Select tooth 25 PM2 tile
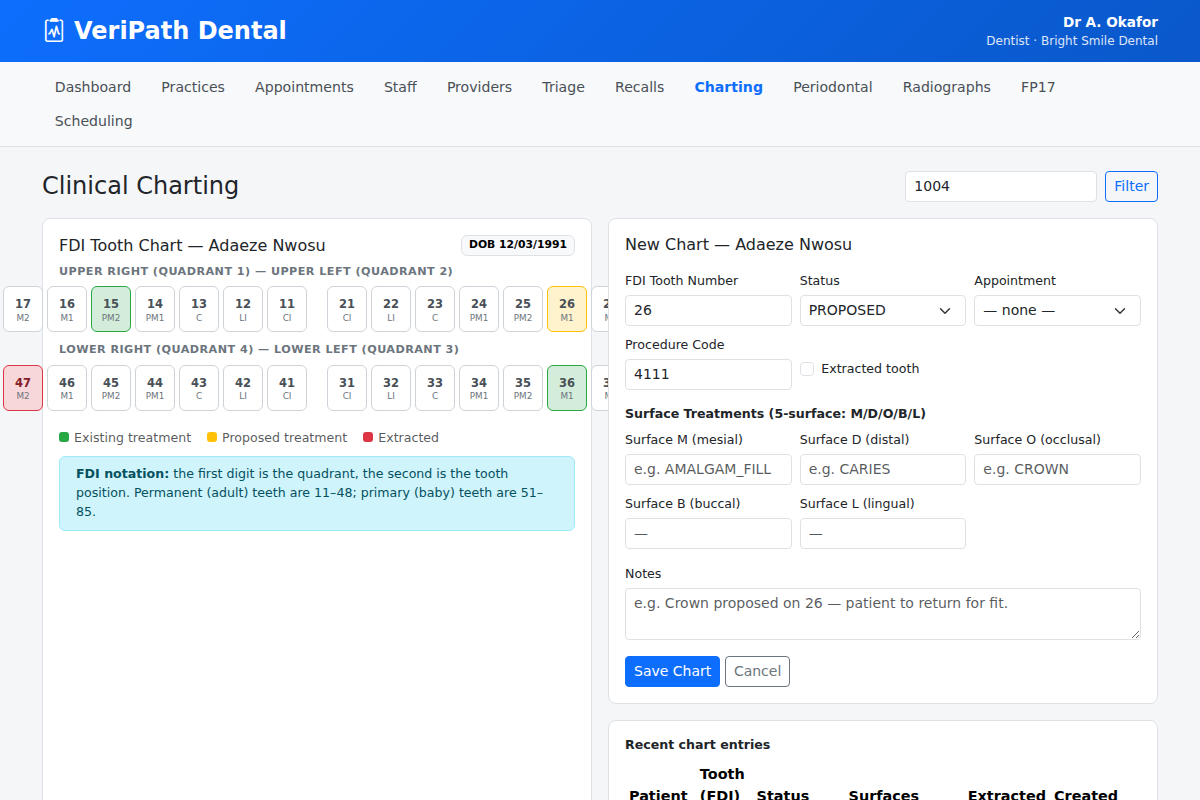The image size is (1200, 800). pyautogui.click(x=523, y=309)
